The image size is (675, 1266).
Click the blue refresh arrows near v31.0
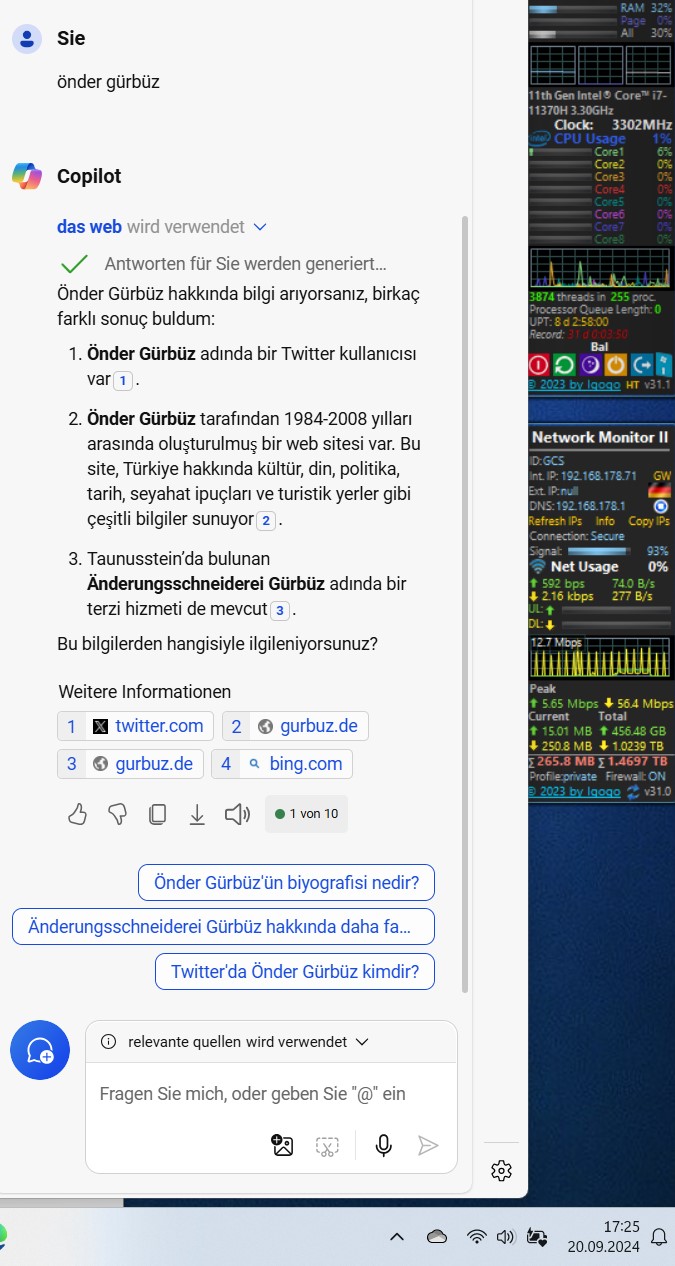pyautogui.click(x=633, y=791)
